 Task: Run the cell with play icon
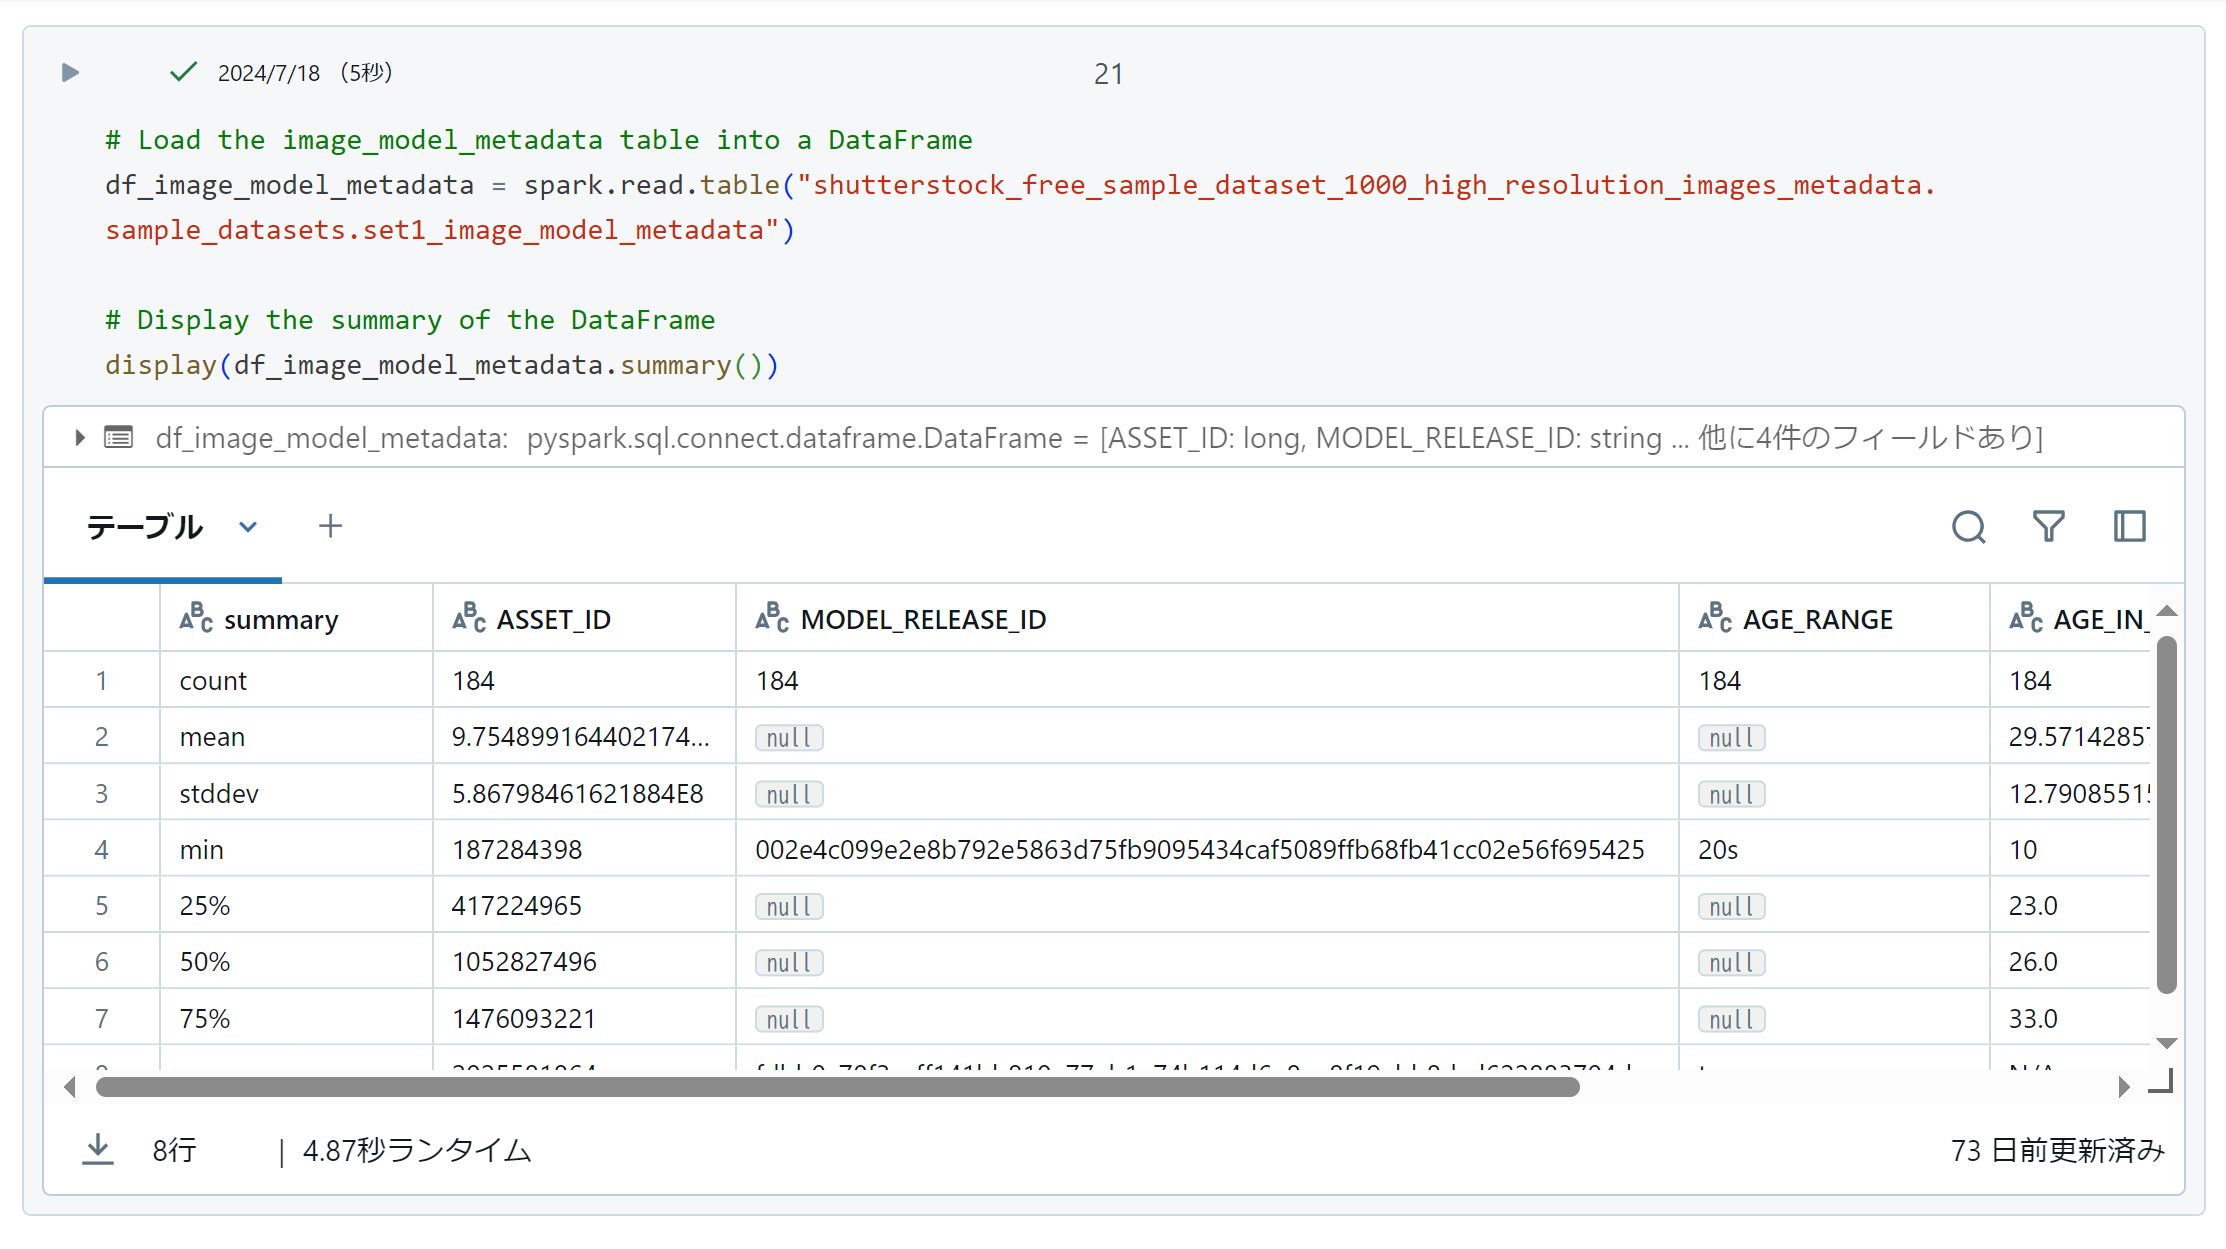click(x=70, y=73)
